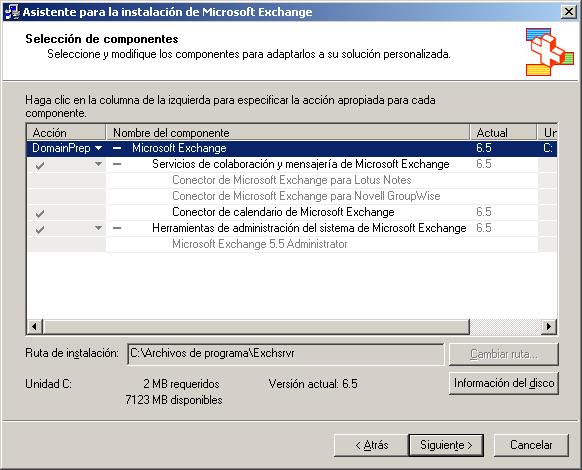This screenshot has height=470, width=582.
Task: Open the DomainPrep action dropdown
Action: point(98,148)
